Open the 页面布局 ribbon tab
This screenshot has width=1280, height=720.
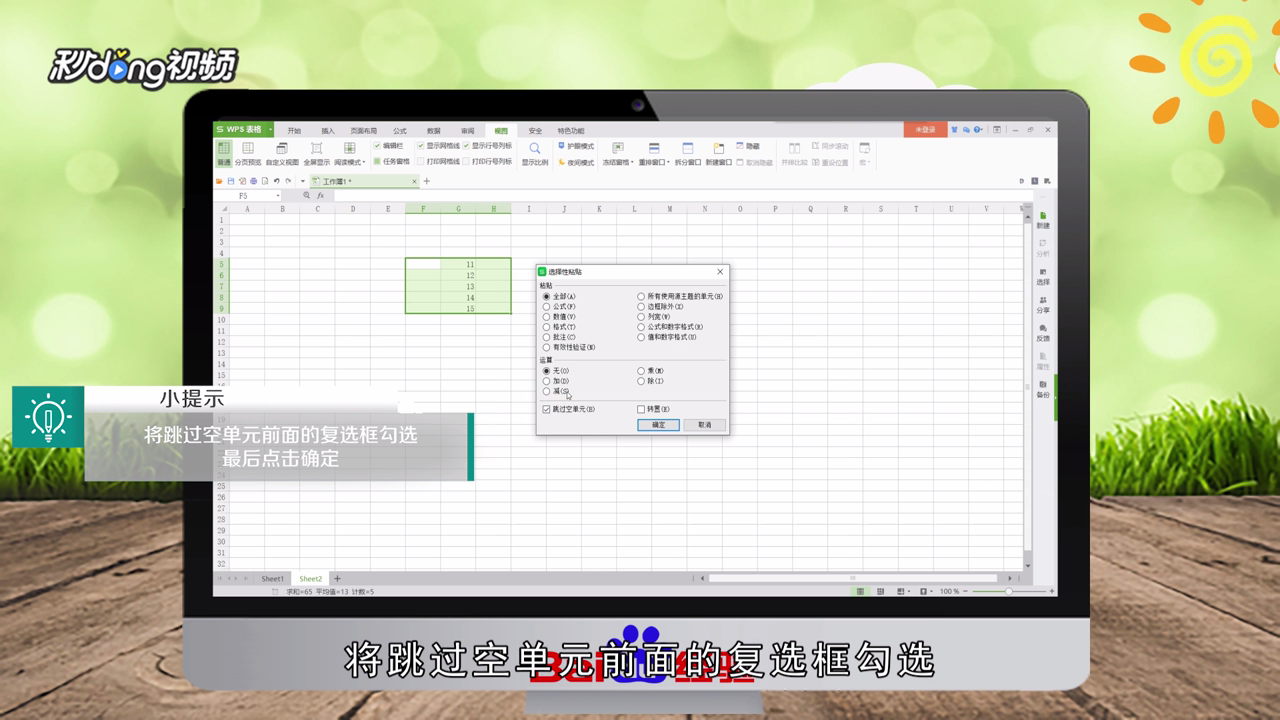click(364, 131)
